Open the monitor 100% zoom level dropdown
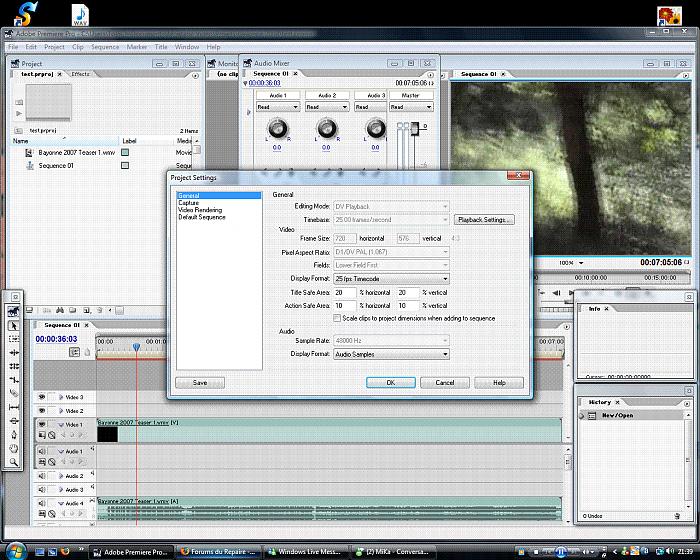 571,263
